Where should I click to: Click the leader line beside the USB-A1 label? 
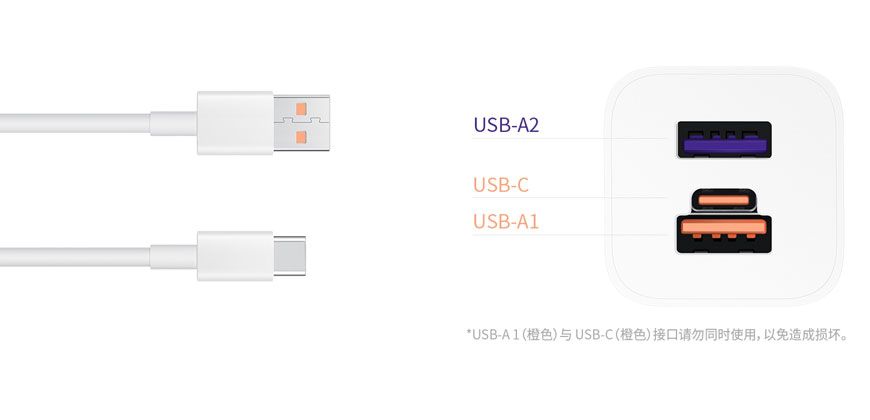620,234
